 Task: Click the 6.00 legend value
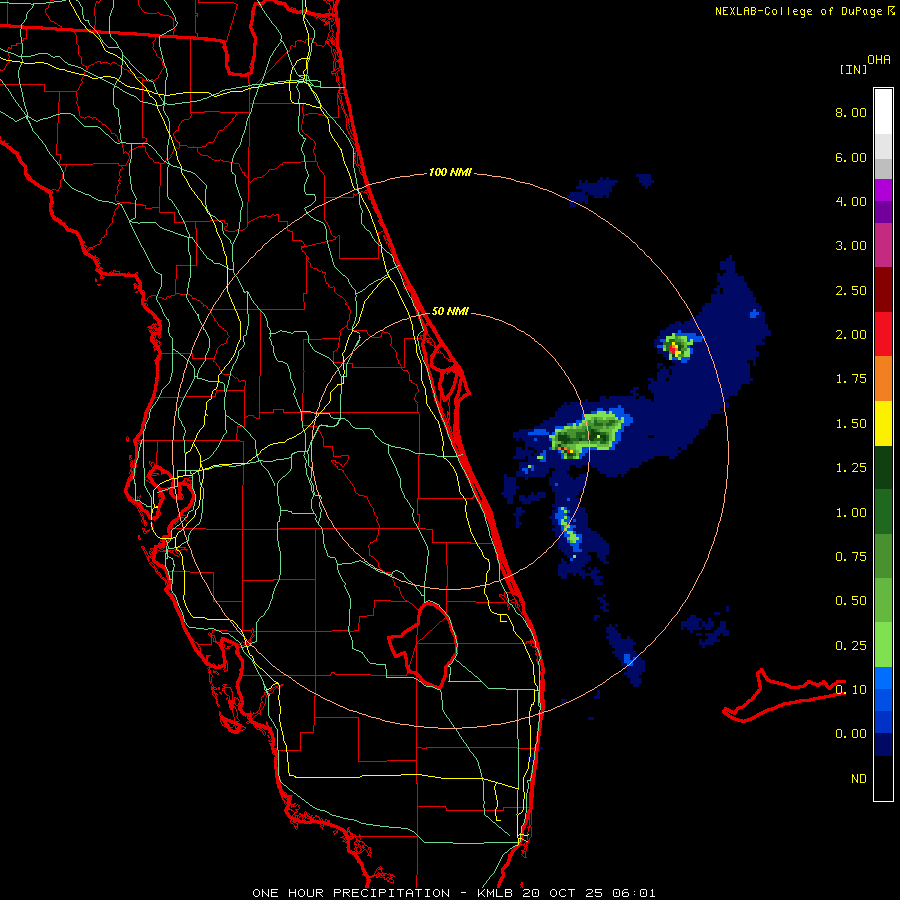pyautogui.click(x=851, y=157)
